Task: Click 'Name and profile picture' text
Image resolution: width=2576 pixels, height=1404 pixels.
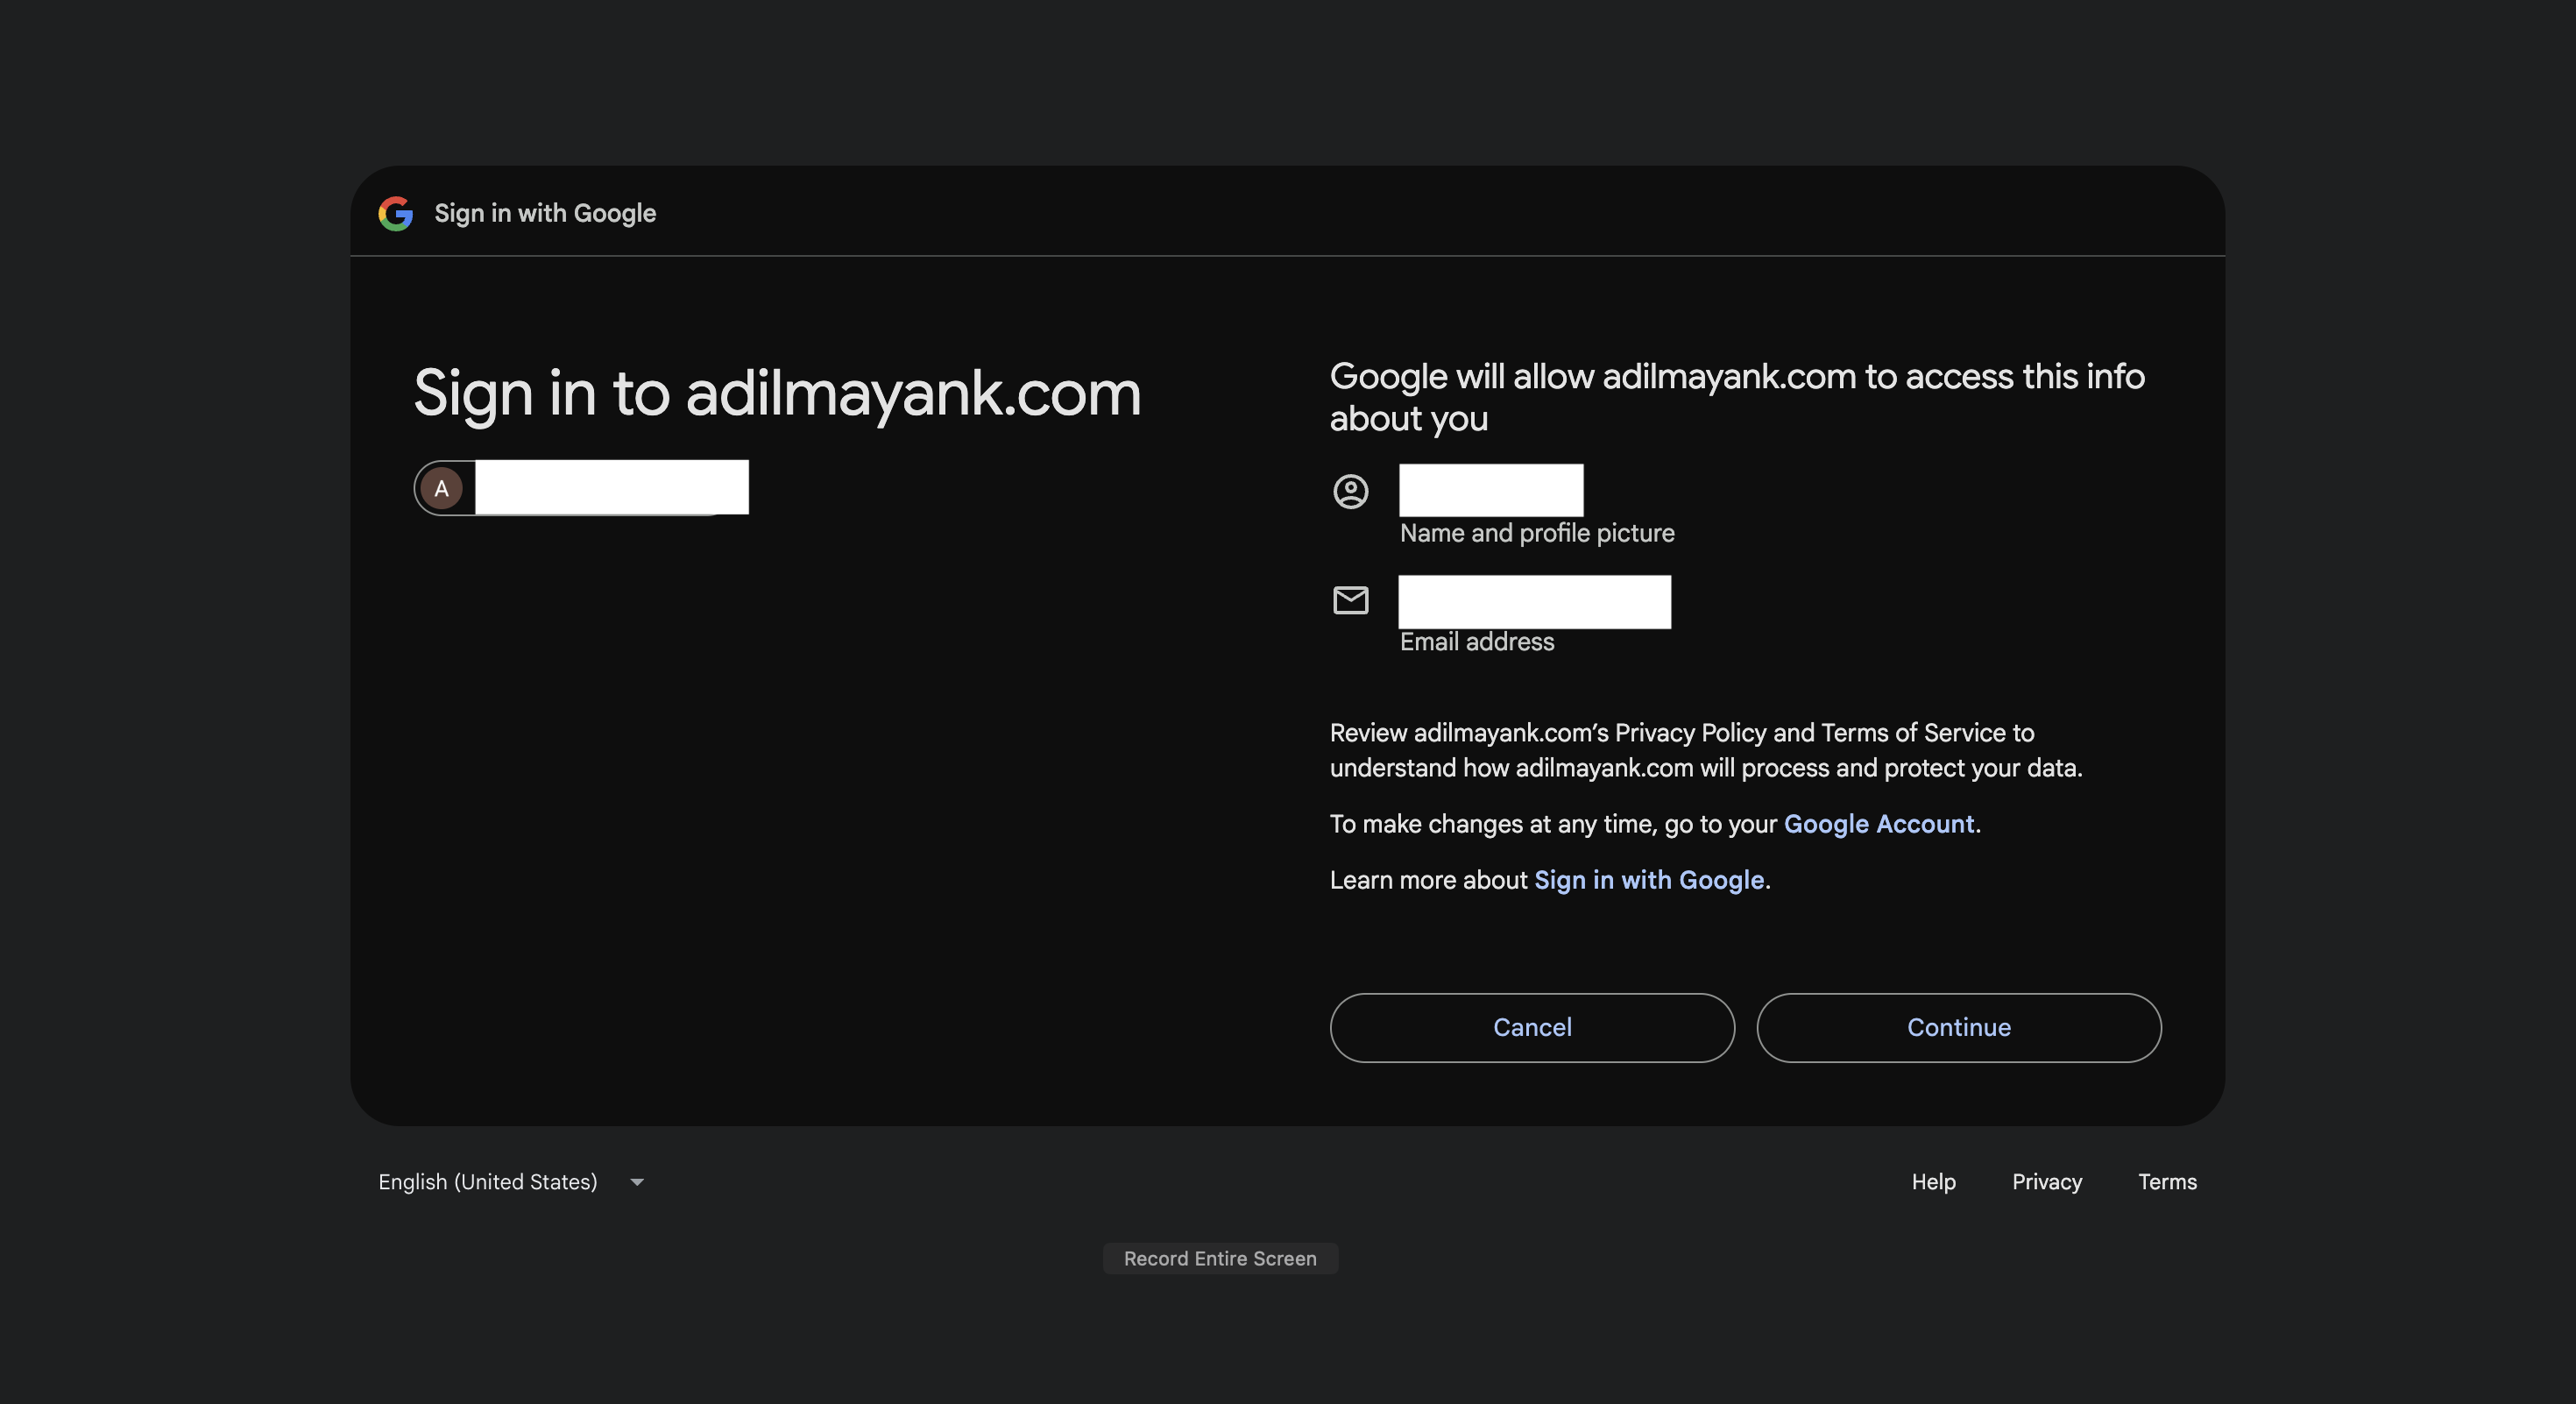Action: [1537, 534]
